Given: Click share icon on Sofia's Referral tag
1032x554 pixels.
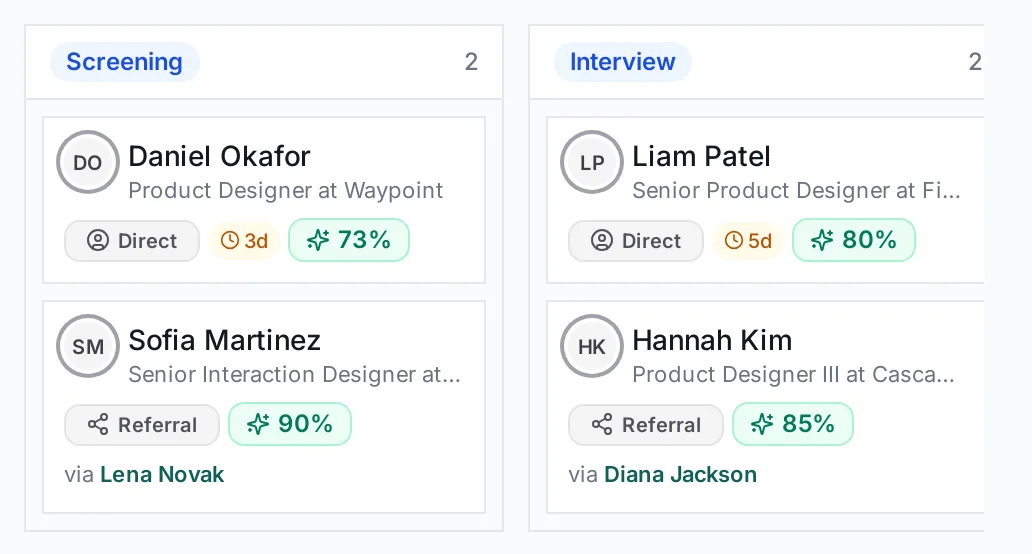Looking at the screenshot, I should [98, 424].
